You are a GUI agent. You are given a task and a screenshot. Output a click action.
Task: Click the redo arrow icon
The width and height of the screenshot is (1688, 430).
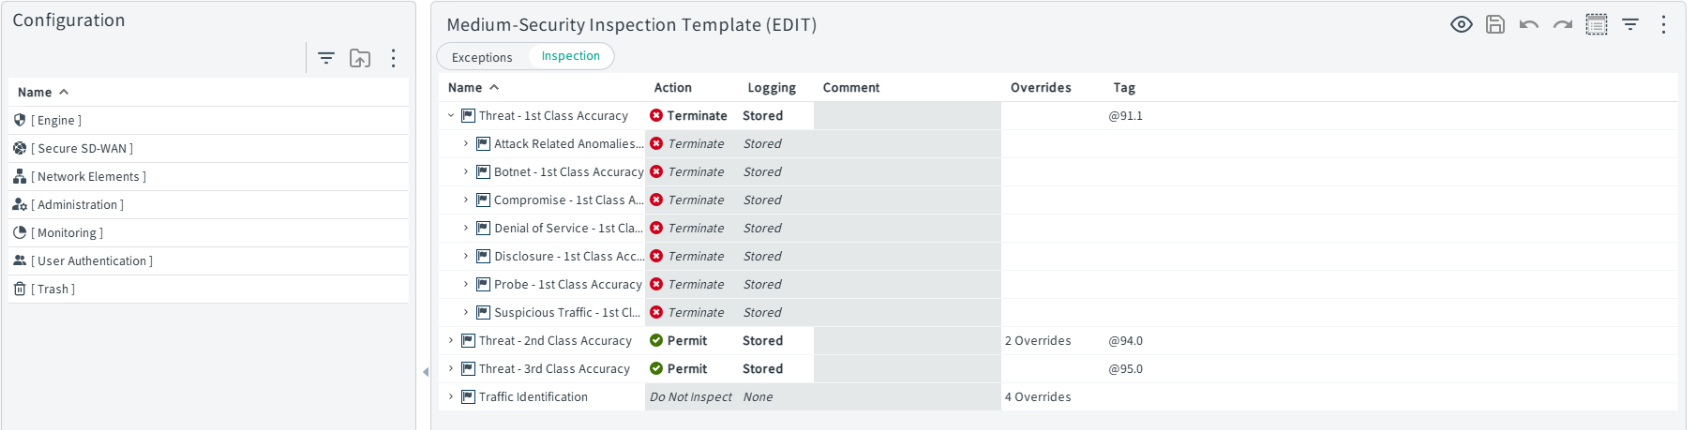tap(1563, 25)
